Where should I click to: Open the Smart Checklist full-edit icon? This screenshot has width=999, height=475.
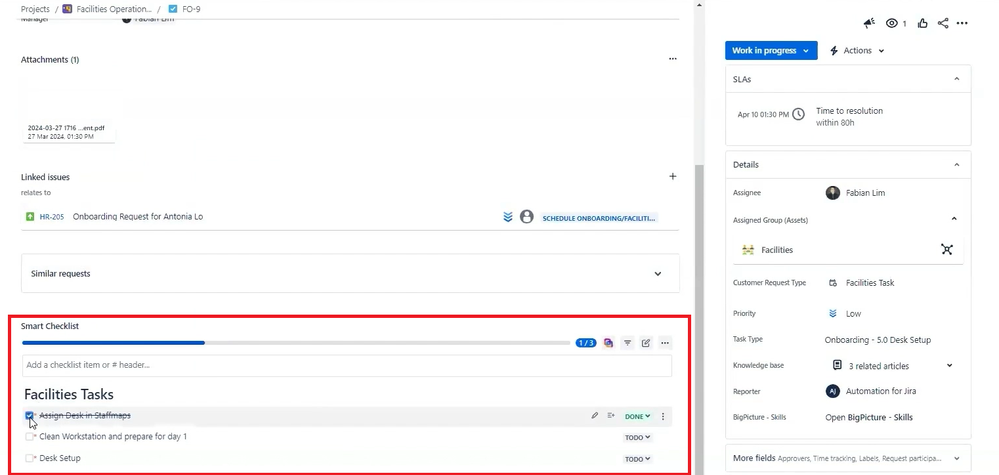point(646,343)
